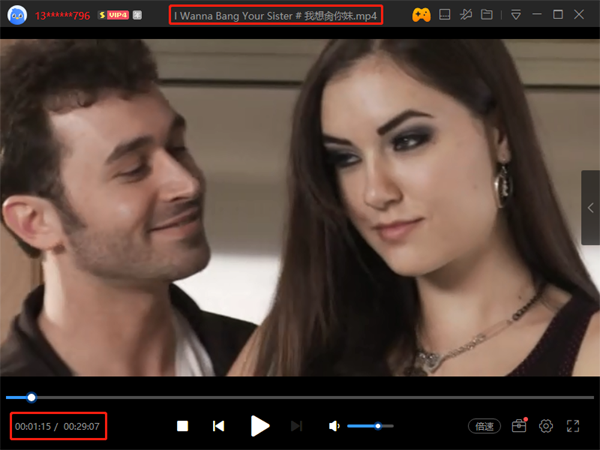Skip to the next video

click(x=296, y=426)
